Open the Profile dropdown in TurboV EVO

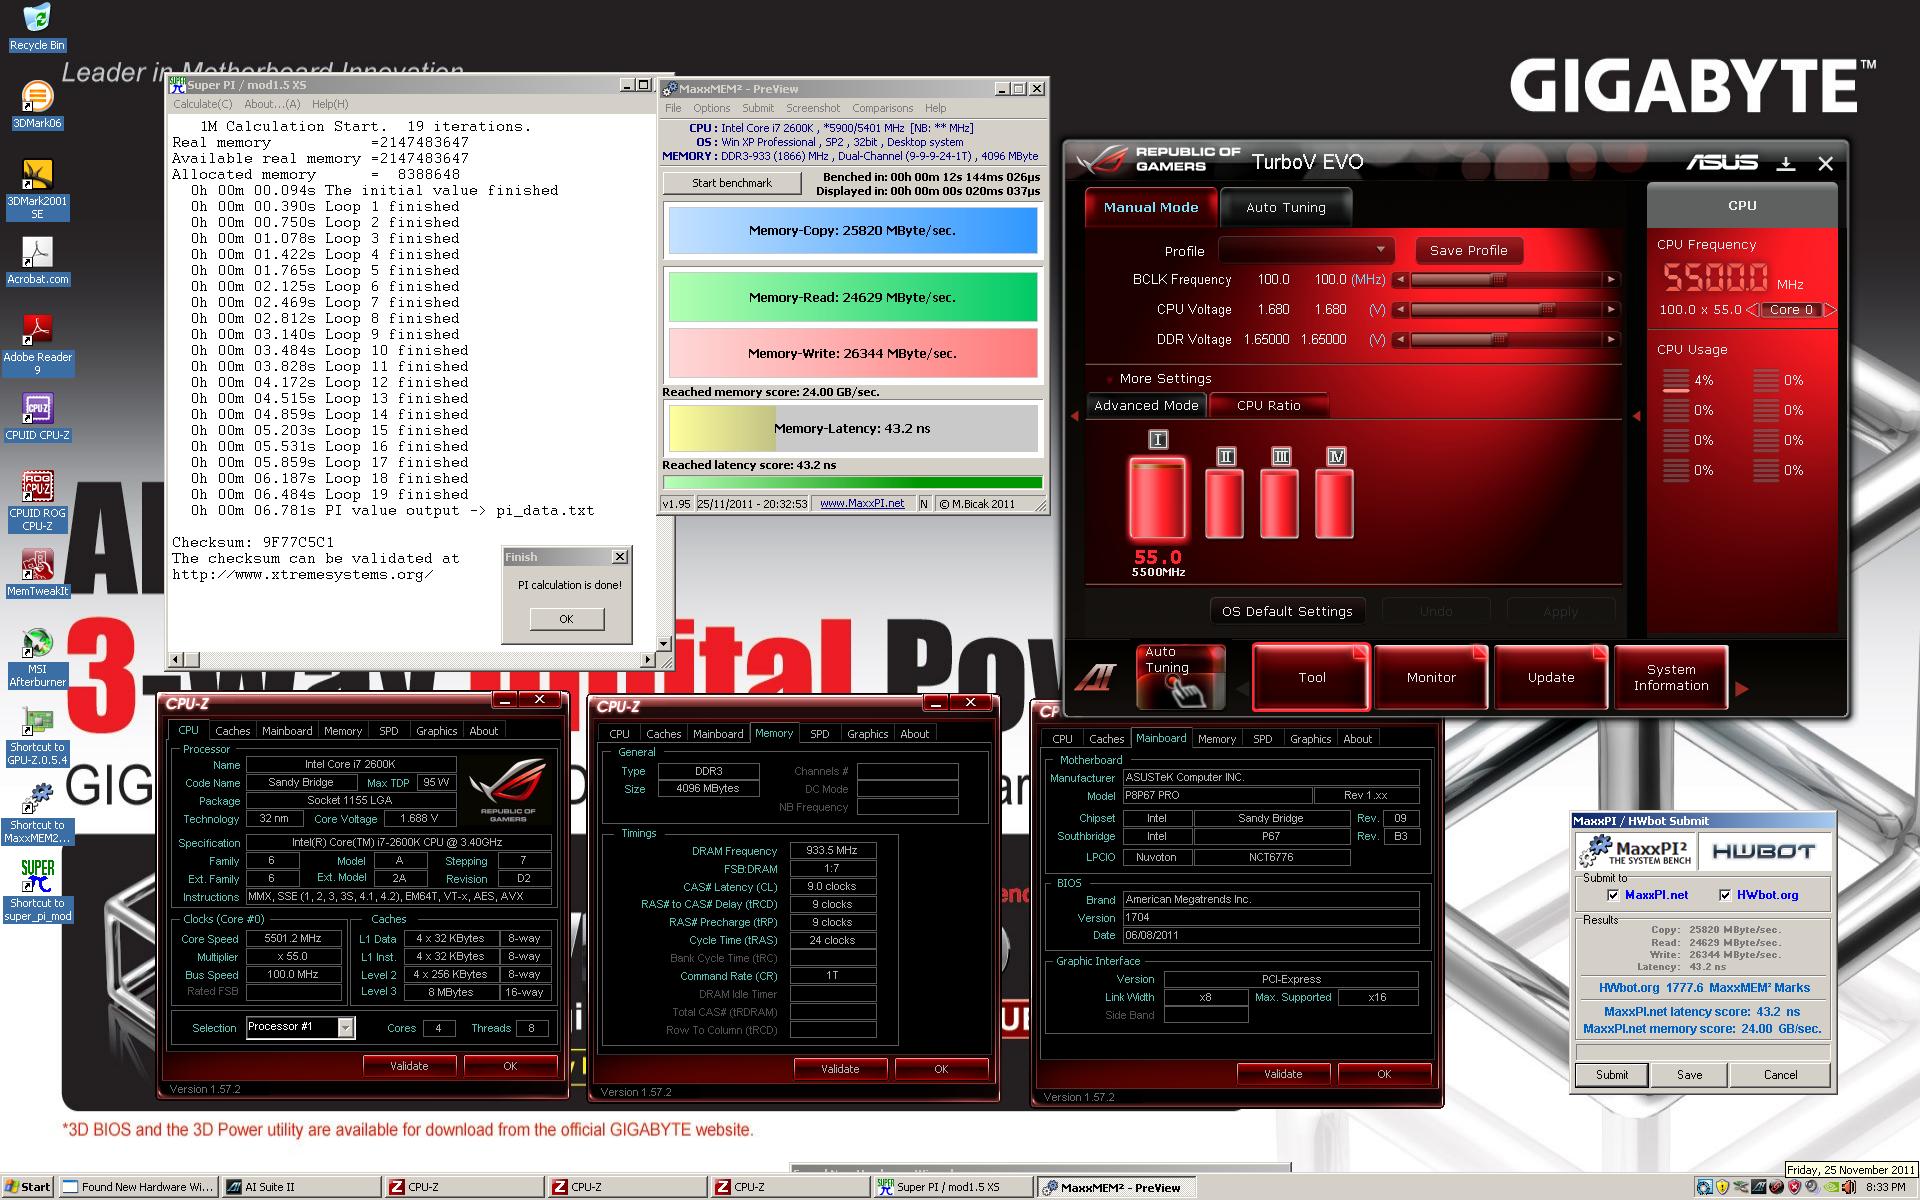point(1306,250)
